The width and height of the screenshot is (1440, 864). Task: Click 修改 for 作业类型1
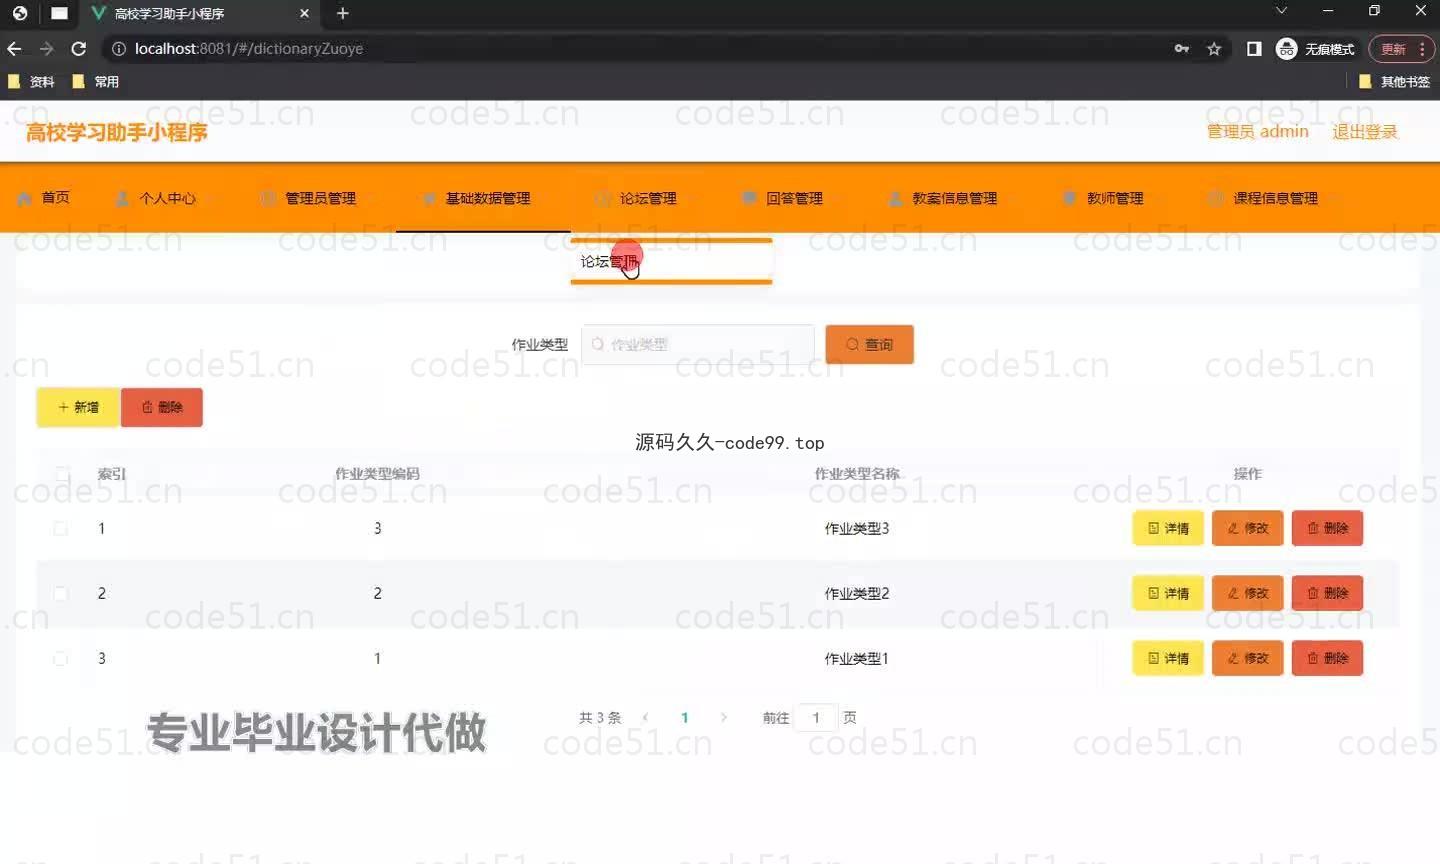pyautogui.click(x=1248, y=658)
